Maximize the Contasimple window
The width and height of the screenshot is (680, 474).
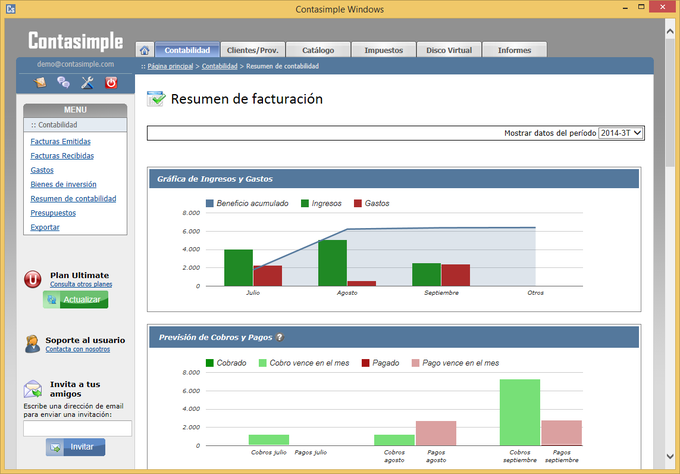coord(641,7)
